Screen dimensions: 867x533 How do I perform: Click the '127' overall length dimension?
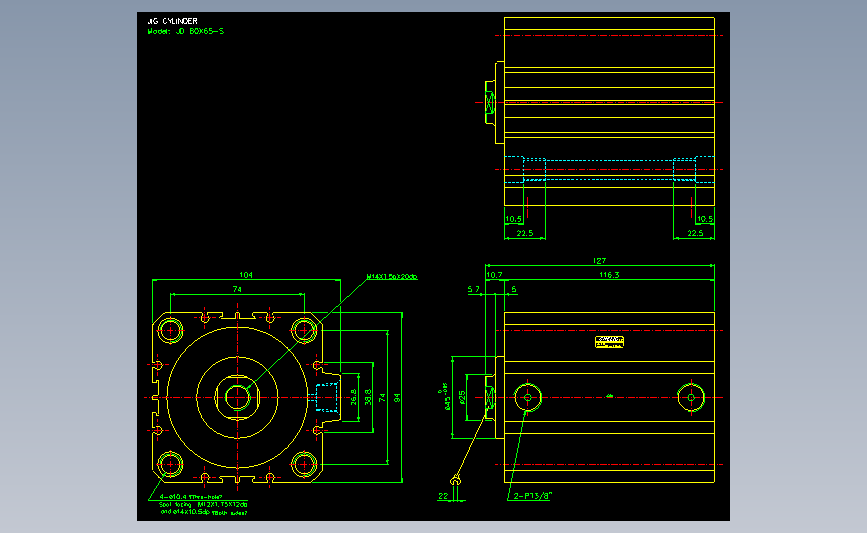(599, 260)
